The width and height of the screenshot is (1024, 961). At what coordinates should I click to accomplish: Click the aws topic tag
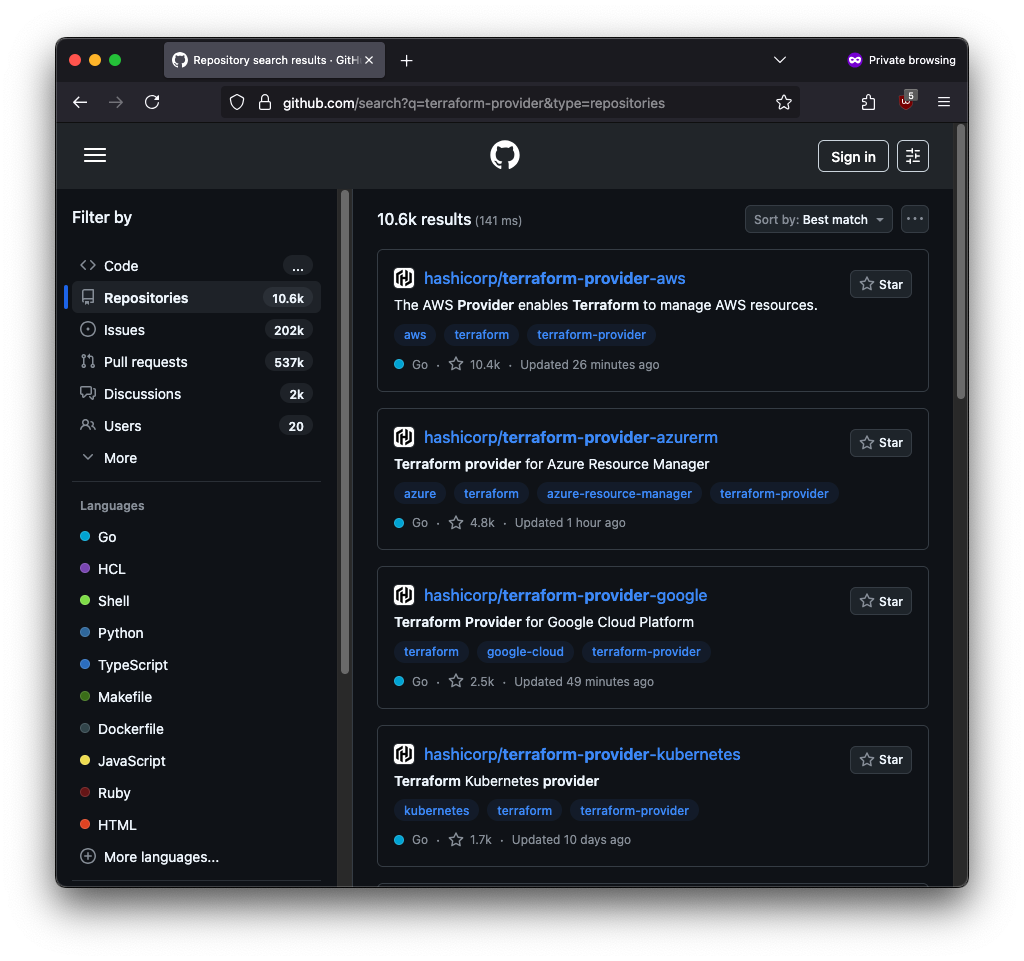(415, 335)
